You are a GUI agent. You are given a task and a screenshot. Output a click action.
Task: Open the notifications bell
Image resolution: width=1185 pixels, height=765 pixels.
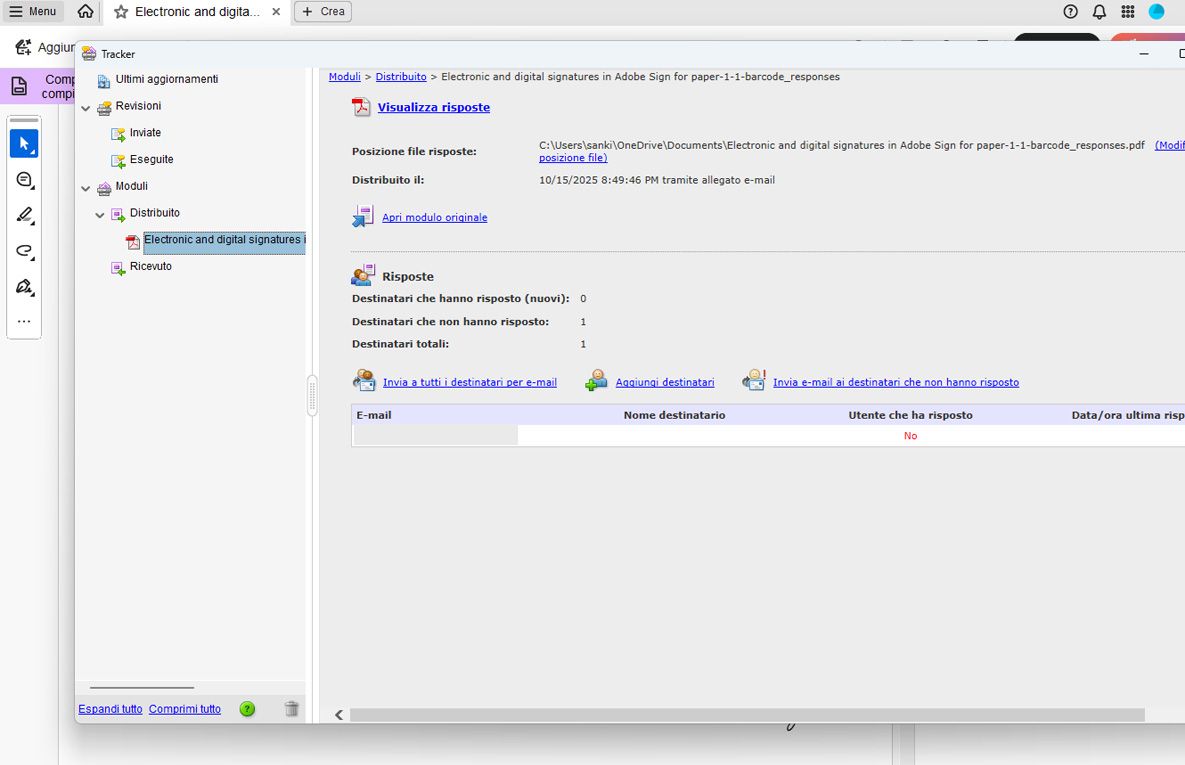tap(1099, 11)
